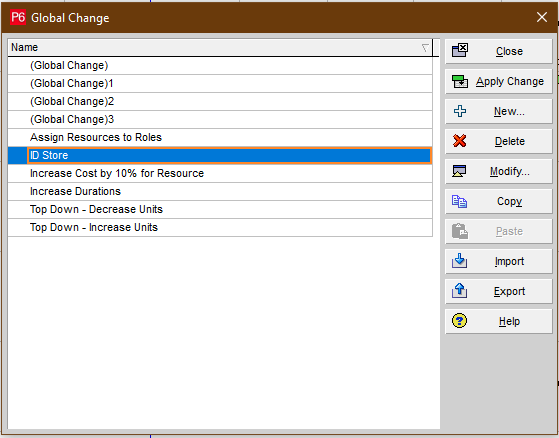559x438 pixels.
Task: Click the Apply Change button label
Action: point(510,82)
